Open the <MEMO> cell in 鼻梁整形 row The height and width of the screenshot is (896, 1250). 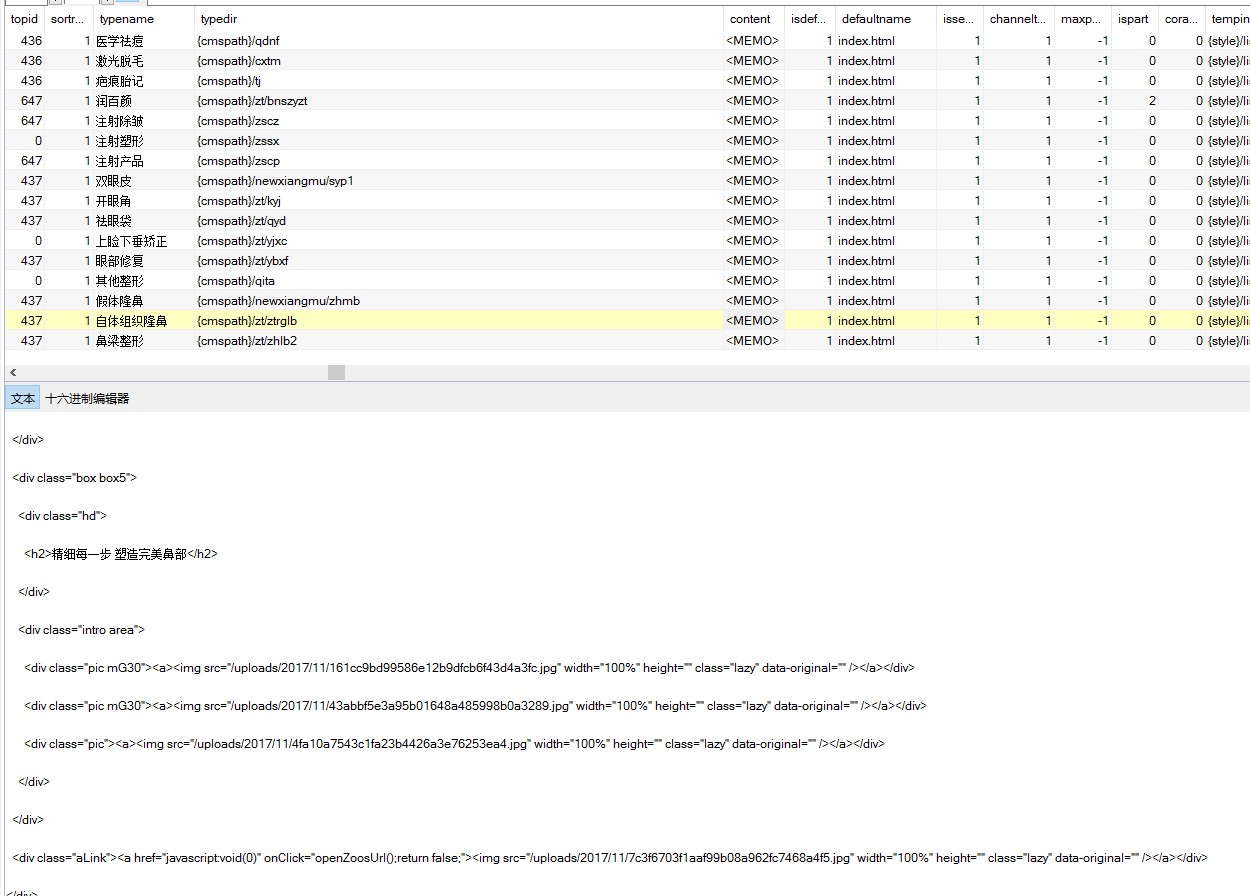coord(753,341)
